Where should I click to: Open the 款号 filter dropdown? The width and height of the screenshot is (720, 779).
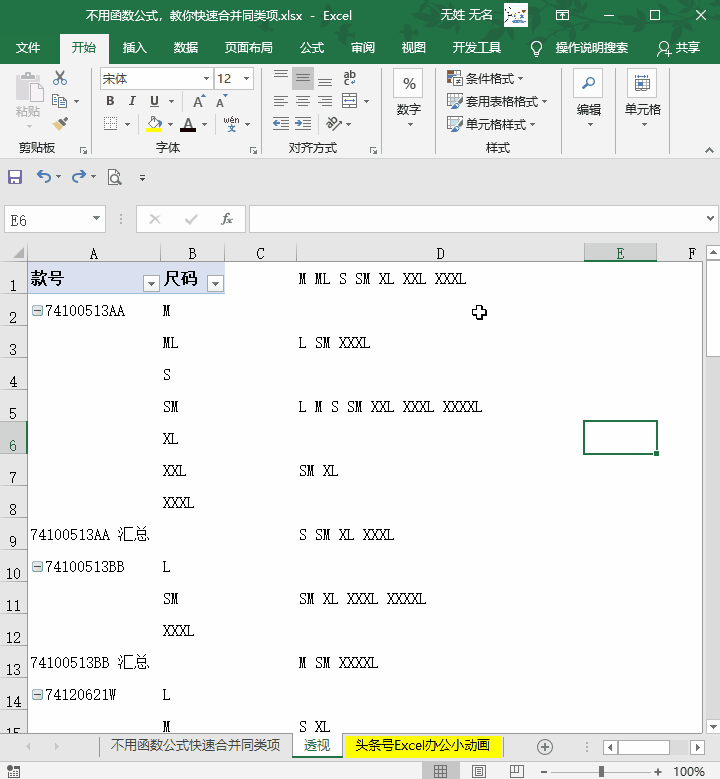[x=151, y=284]
